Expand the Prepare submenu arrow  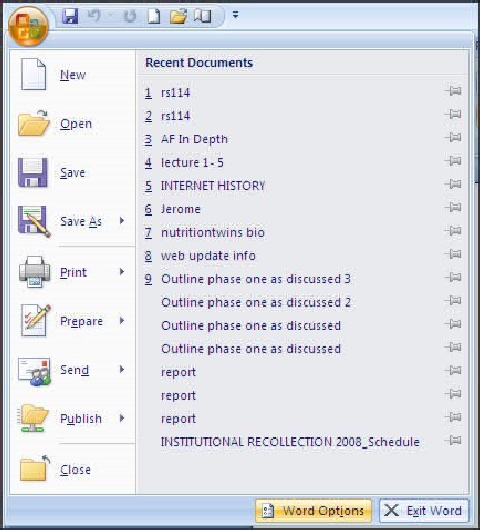[122, 320]
